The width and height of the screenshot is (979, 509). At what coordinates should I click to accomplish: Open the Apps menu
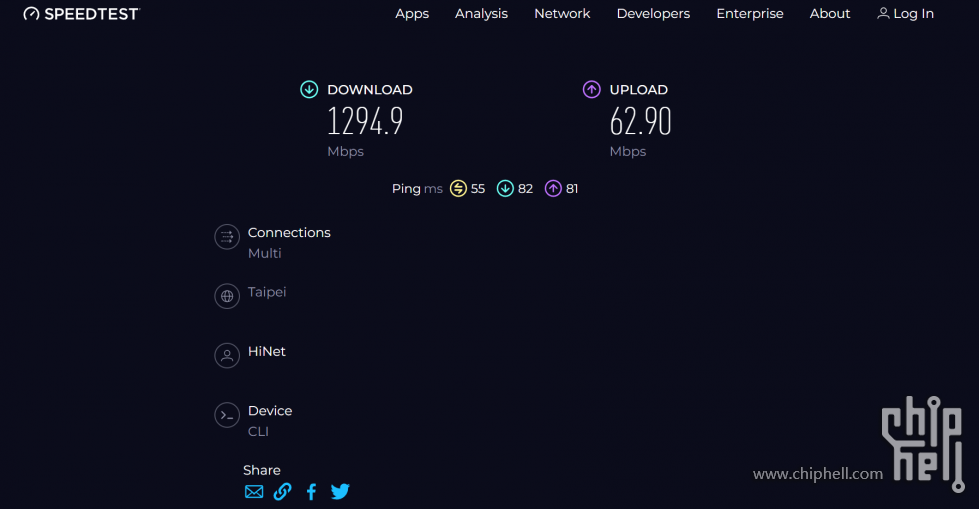point(412,14)
